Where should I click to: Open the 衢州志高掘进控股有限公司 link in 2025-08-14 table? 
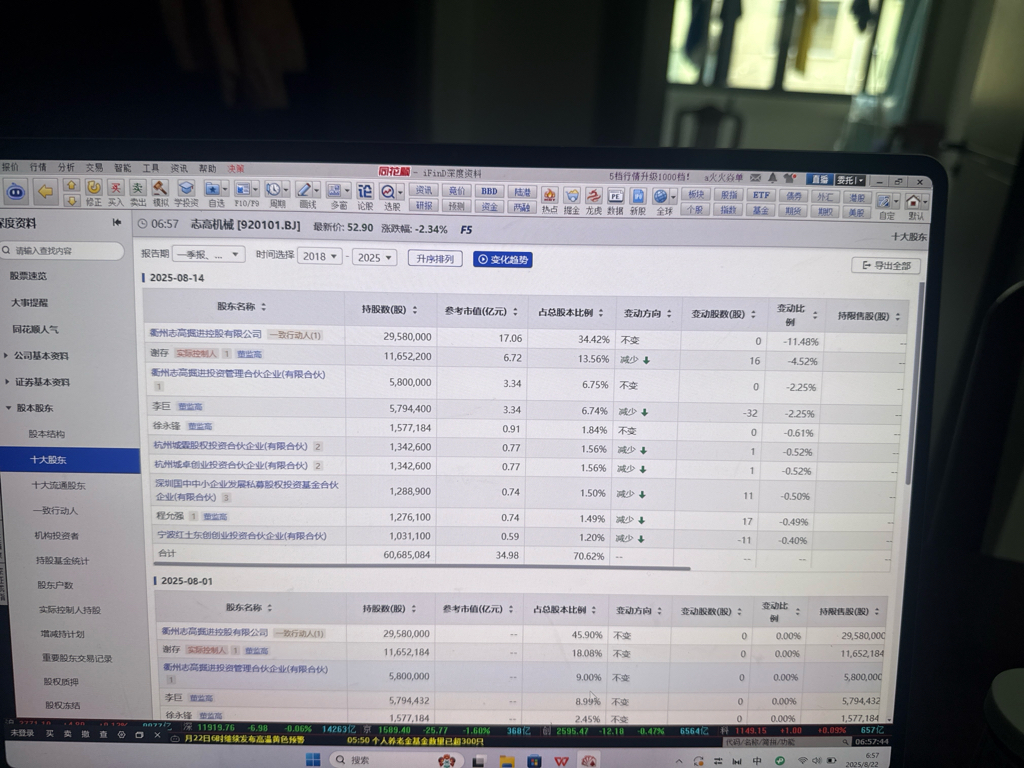point(206,334)
